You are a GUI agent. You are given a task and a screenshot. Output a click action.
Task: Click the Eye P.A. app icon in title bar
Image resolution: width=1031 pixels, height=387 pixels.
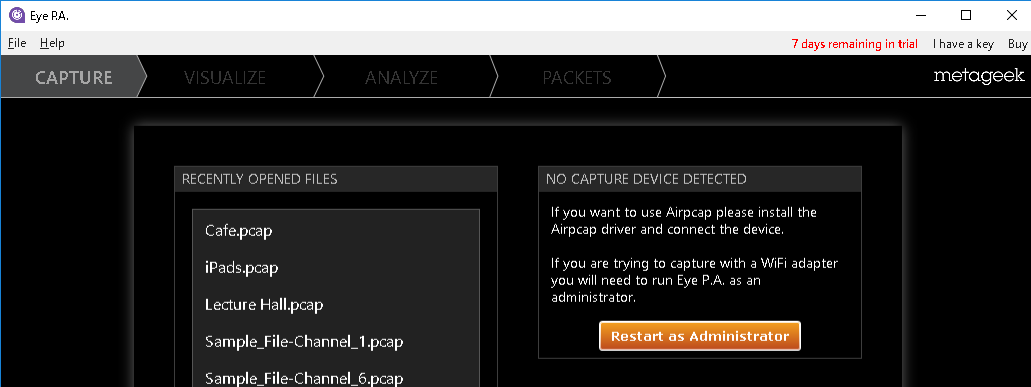[x=16, y=16]
